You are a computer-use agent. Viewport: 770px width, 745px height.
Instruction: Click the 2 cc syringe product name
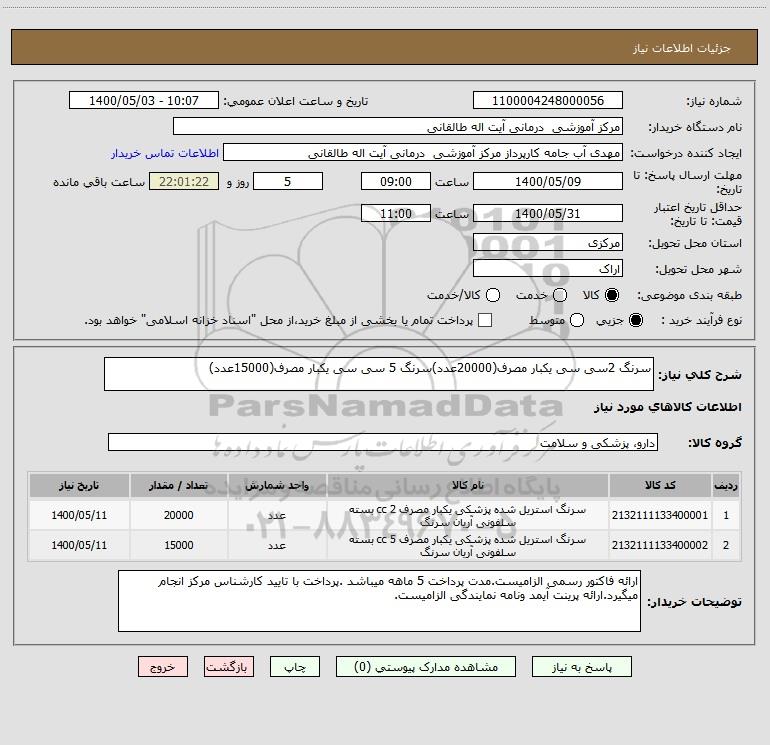[x=468, y=516]
